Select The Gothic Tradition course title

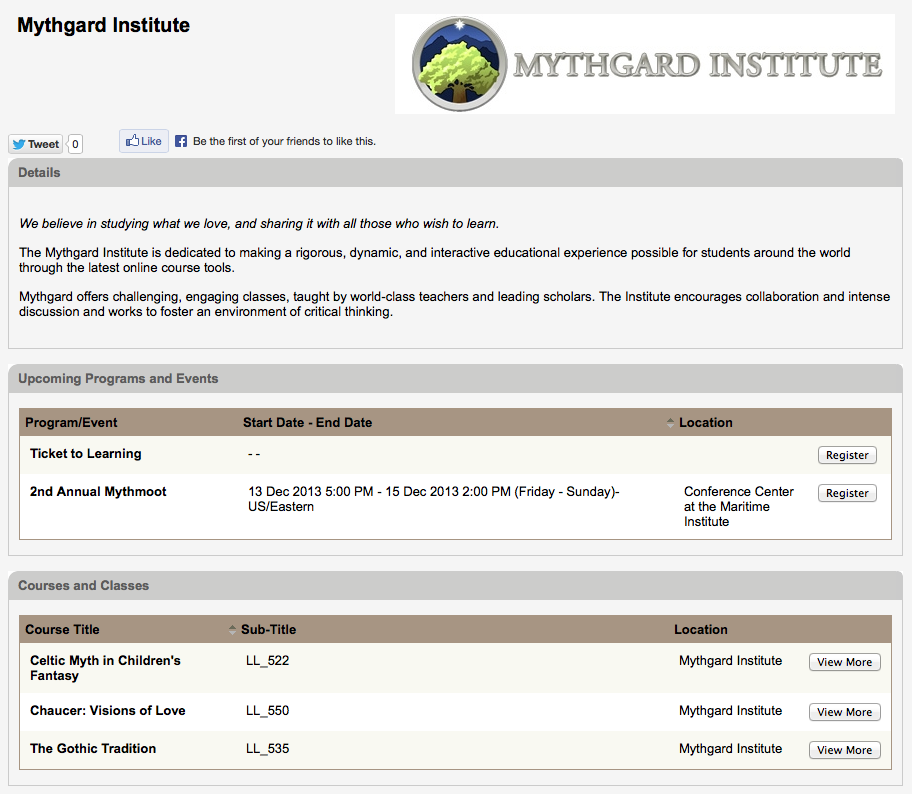tap(93, 748)
